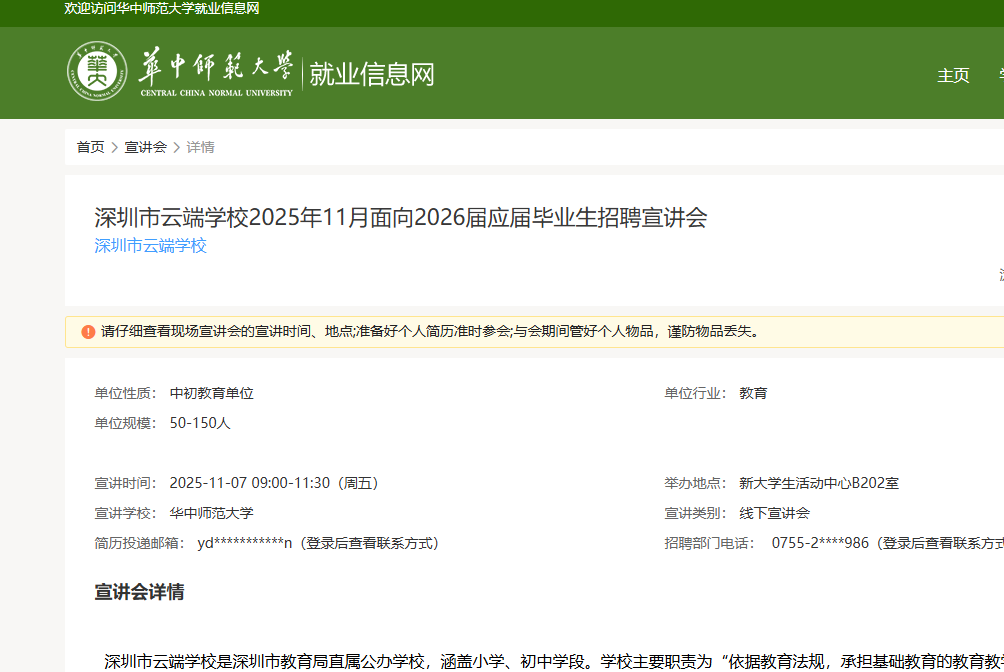The width and height of the screenshot is (1004, 672).
Task: Click the notice text about 宣讲时间、地点
Action: pyautogui.click(x=430, y=332)
